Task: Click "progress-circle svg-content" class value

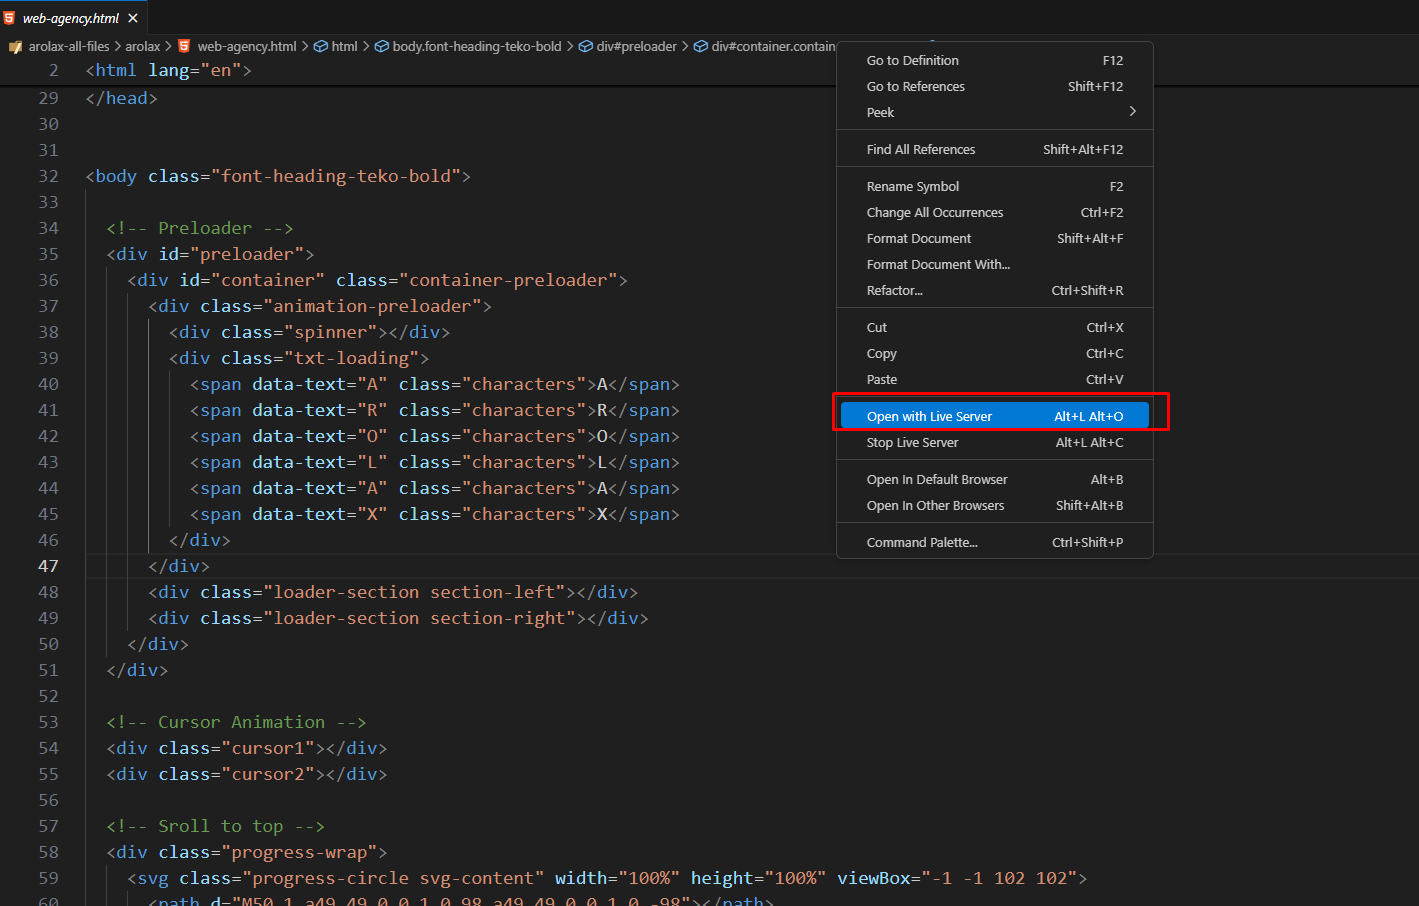Action: tap(393, 878)
